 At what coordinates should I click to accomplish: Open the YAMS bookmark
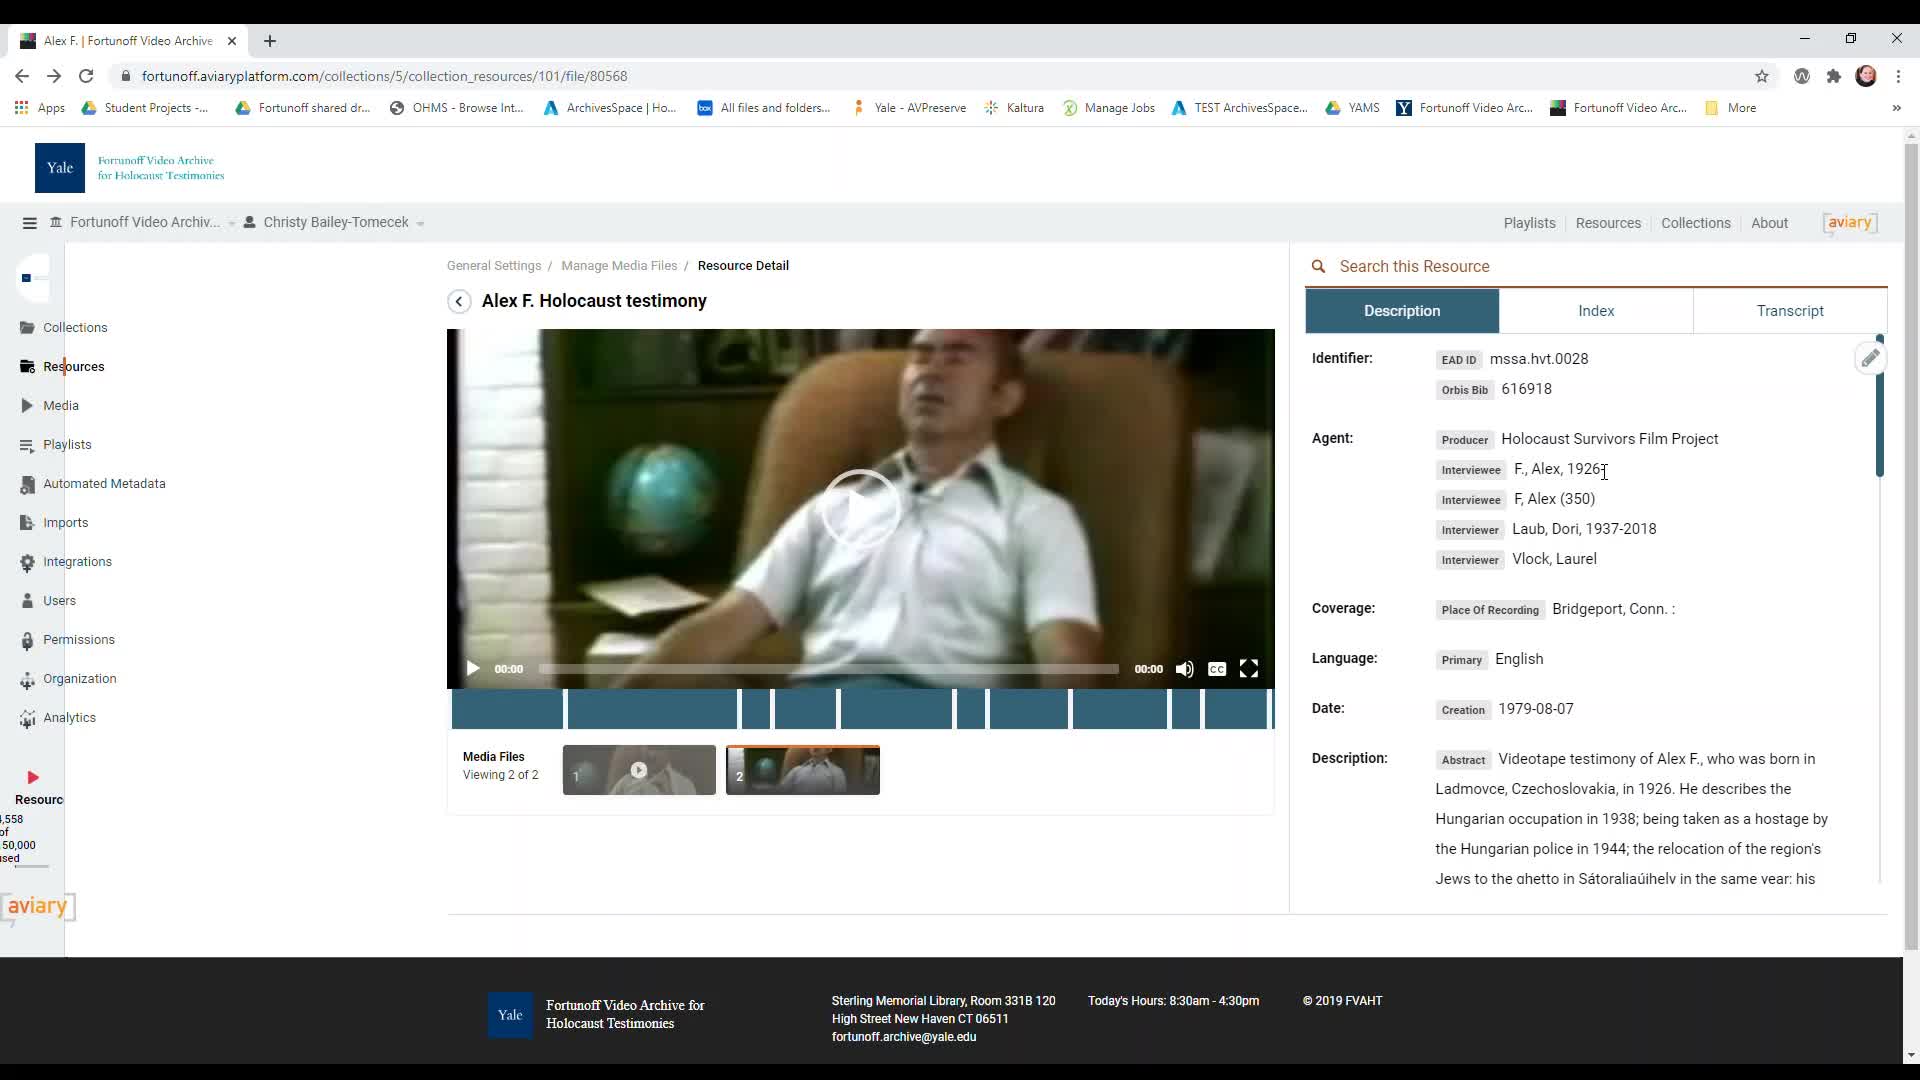click(1352, 108)
